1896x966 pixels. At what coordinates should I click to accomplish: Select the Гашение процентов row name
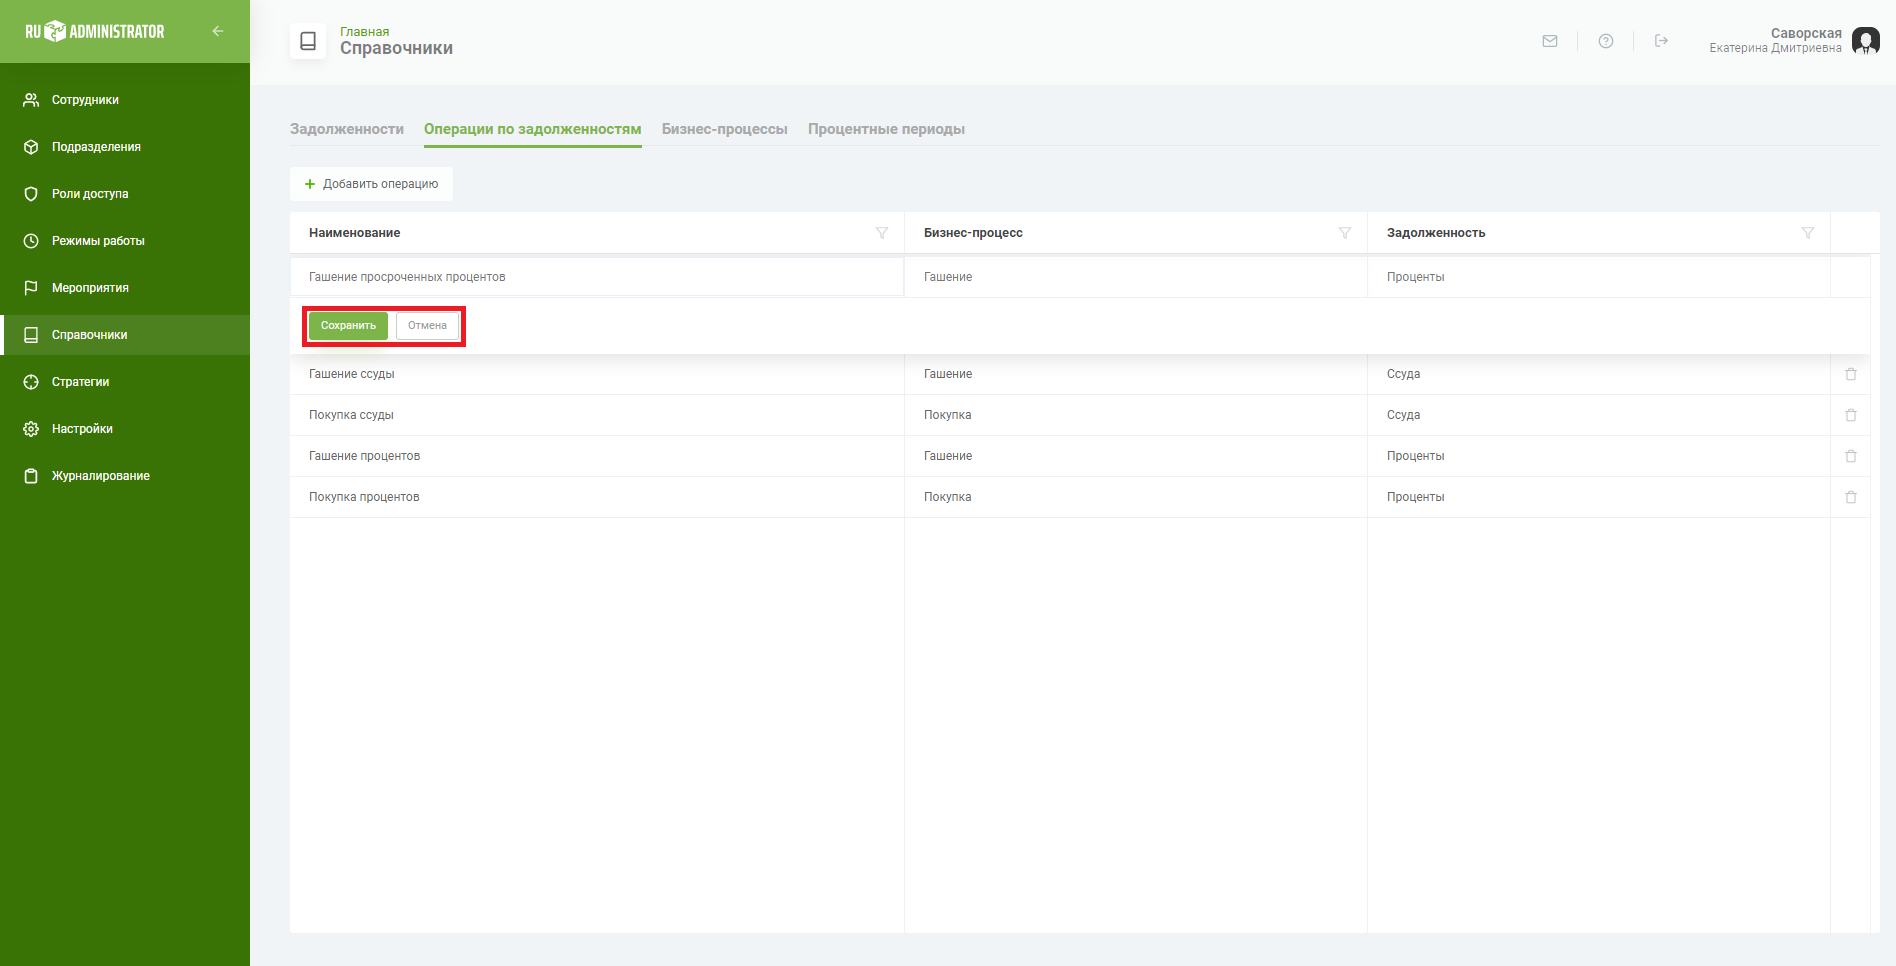[x=364, y=456]
